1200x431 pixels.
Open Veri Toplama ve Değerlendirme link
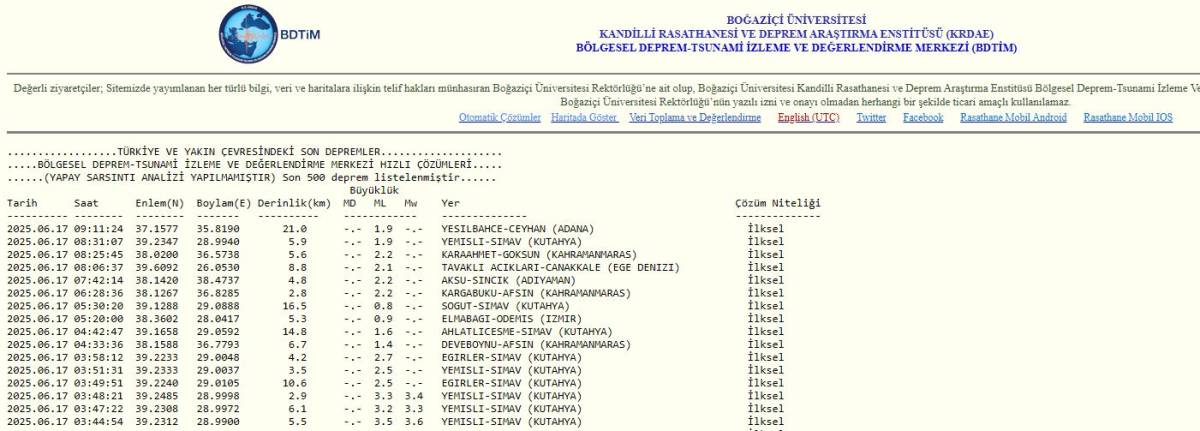[695, 118]
